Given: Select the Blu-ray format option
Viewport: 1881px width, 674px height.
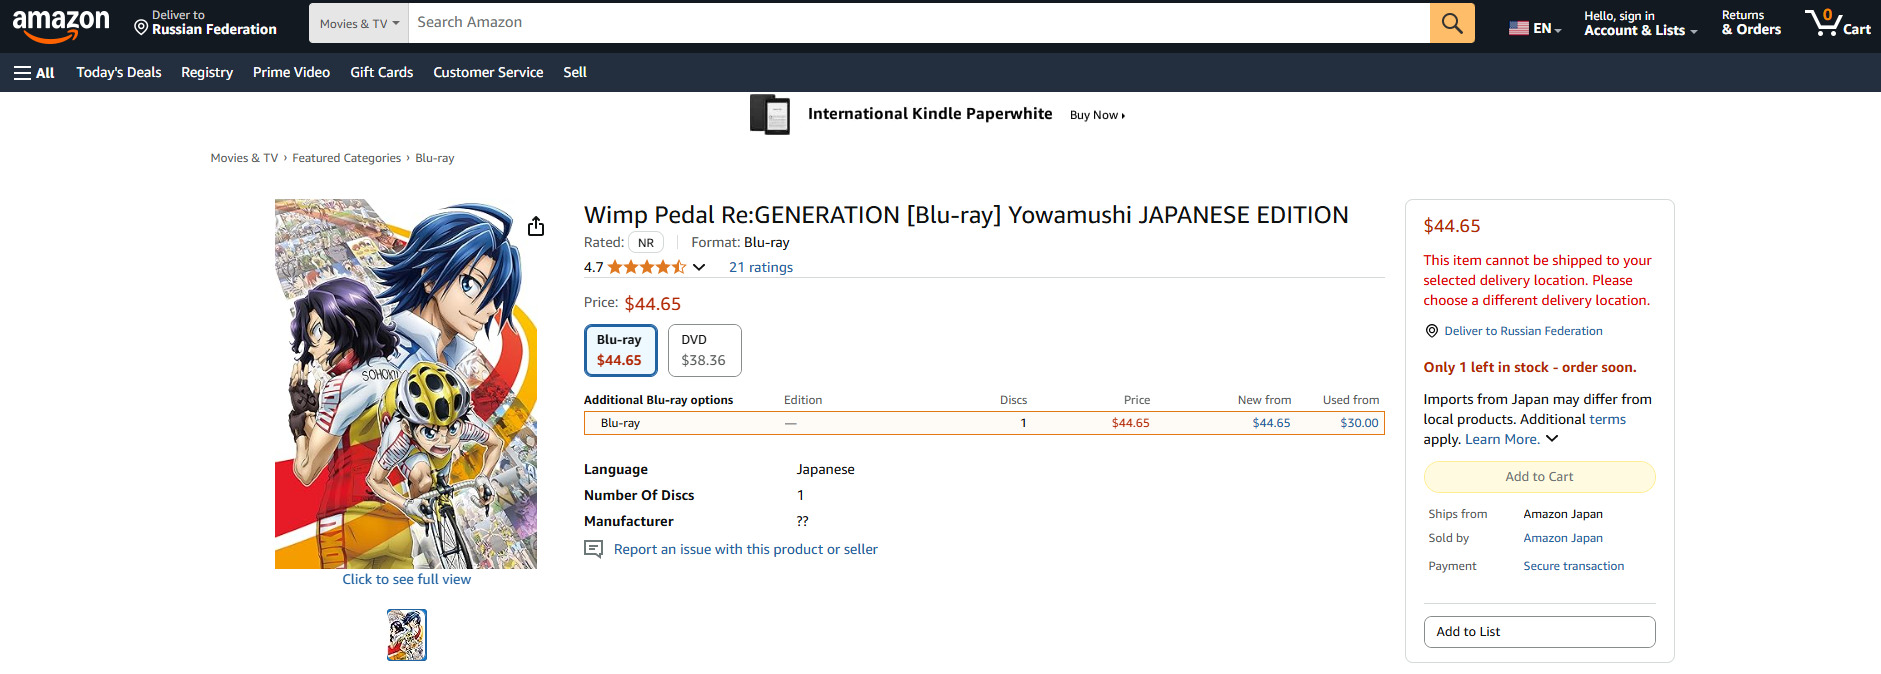Looking at the screenshot, I should (620, 350).
